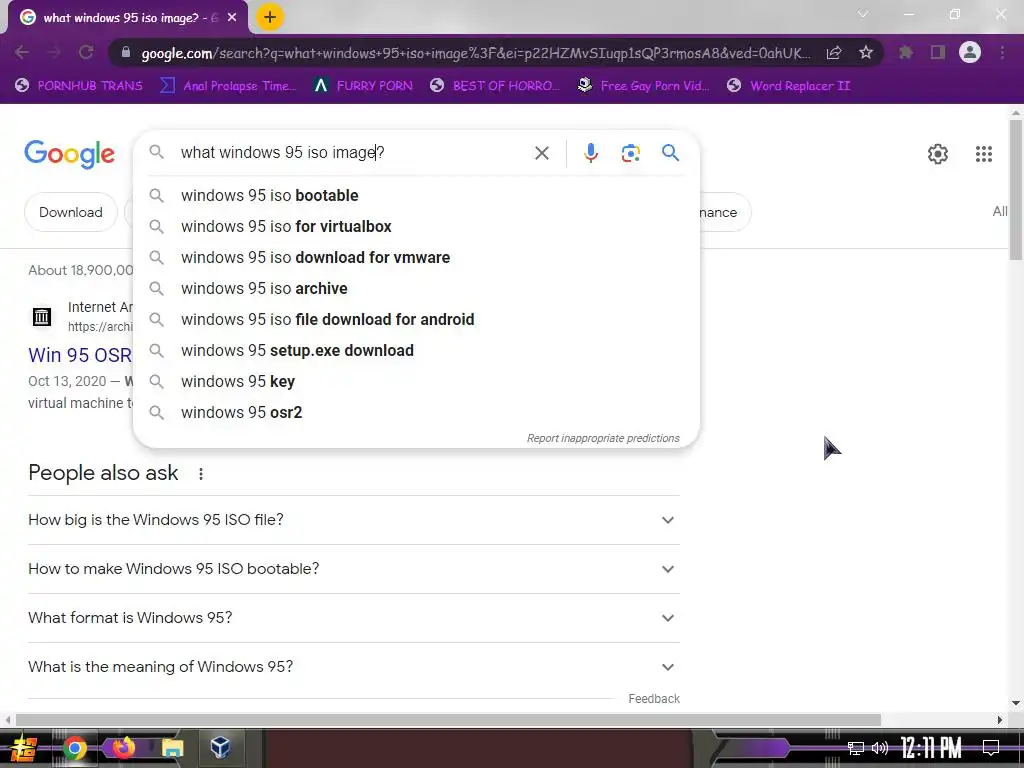
Task: Expand 'What is the meaning of Windows 95?'
Action: 354,667
